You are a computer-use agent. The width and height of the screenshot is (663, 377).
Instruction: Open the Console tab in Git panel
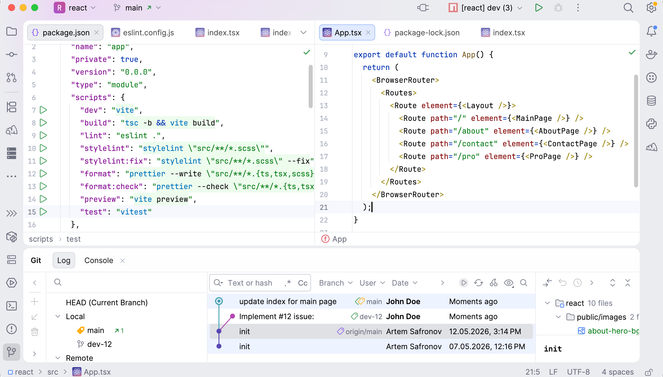coord(99,260)
